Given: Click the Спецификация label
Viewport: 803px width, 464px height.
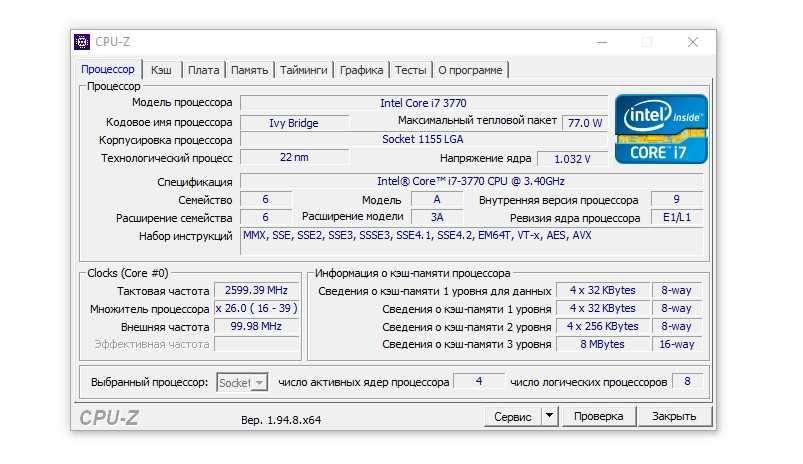Looking at the screenshot, I should pyautogui.click(x=195, y=182).
